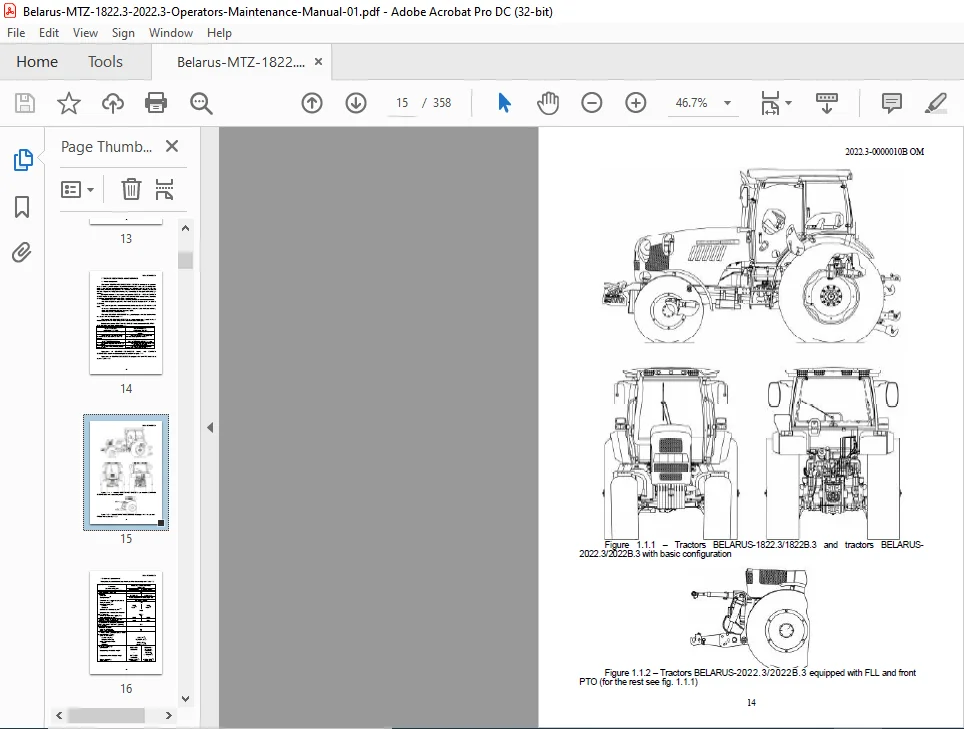Click the total page count 358
The image size is (964, 729).
pos(441,103)
